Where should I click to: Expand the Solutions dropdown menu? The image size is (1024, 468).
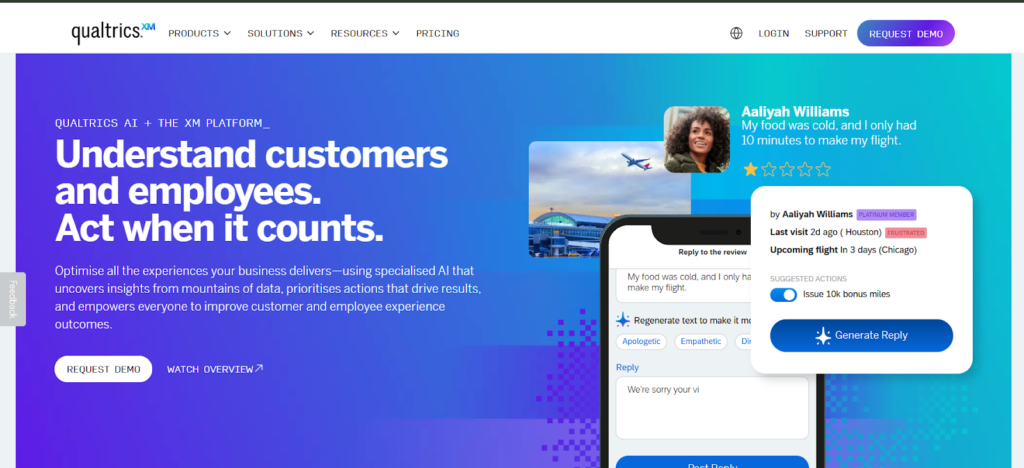coord(280,33)
